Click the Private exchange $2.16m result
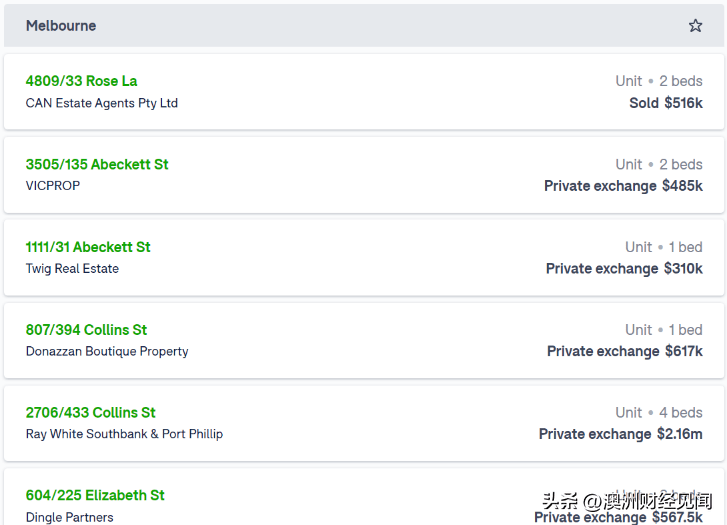The height and width of the screenshot is (525, 727). tap(620, 434)
